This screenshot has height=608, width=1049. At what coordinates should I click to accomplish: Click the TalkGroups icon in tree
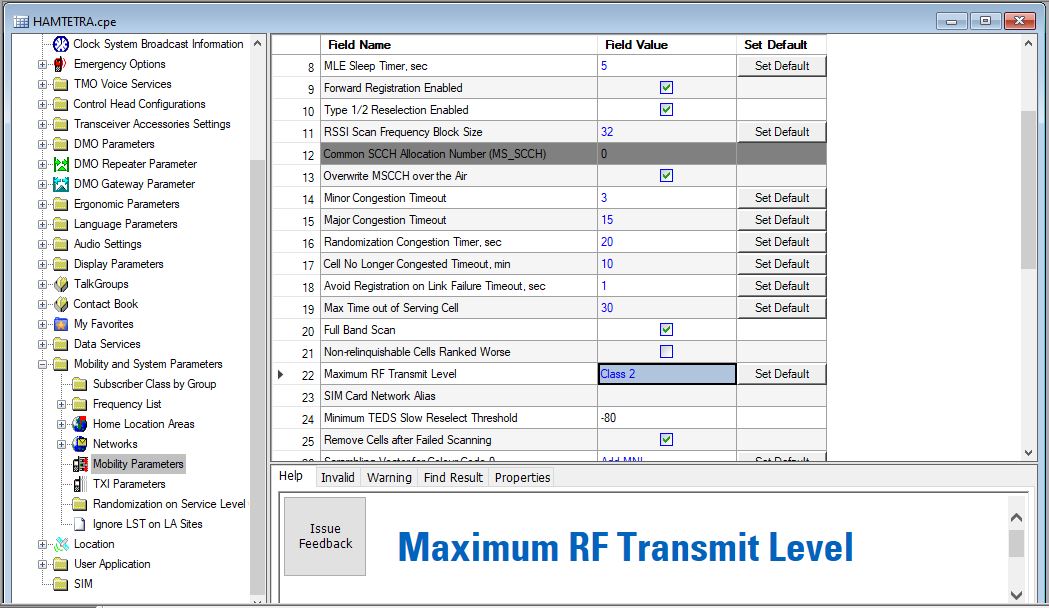point(60,284)
